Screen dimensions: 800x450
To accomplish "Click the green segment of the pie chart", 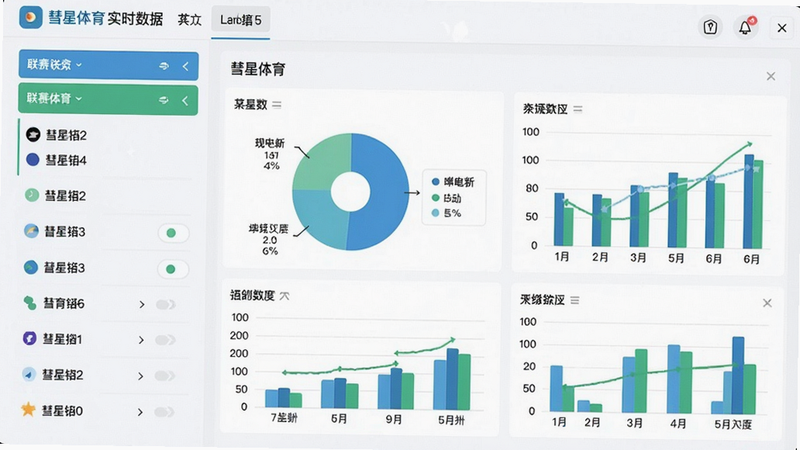I will click(x=324, y=162).
